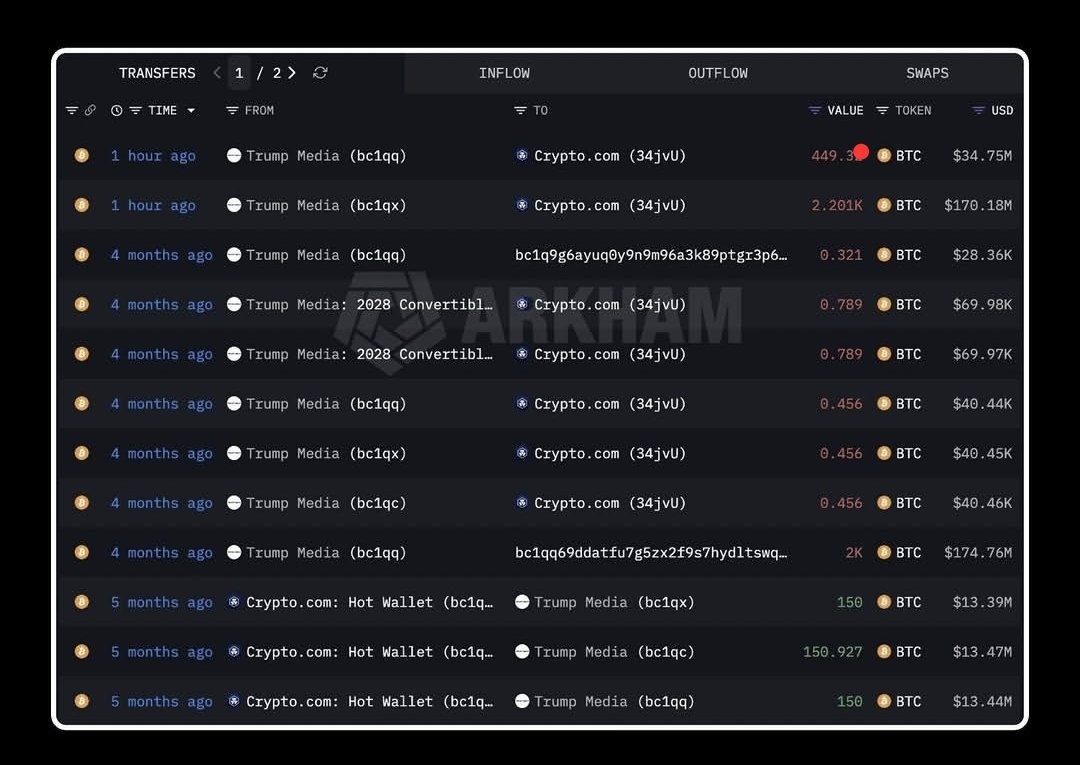Screen dimensions: 1080x765
Task: Open the TO column filter
Action: [x=520, y=110]
